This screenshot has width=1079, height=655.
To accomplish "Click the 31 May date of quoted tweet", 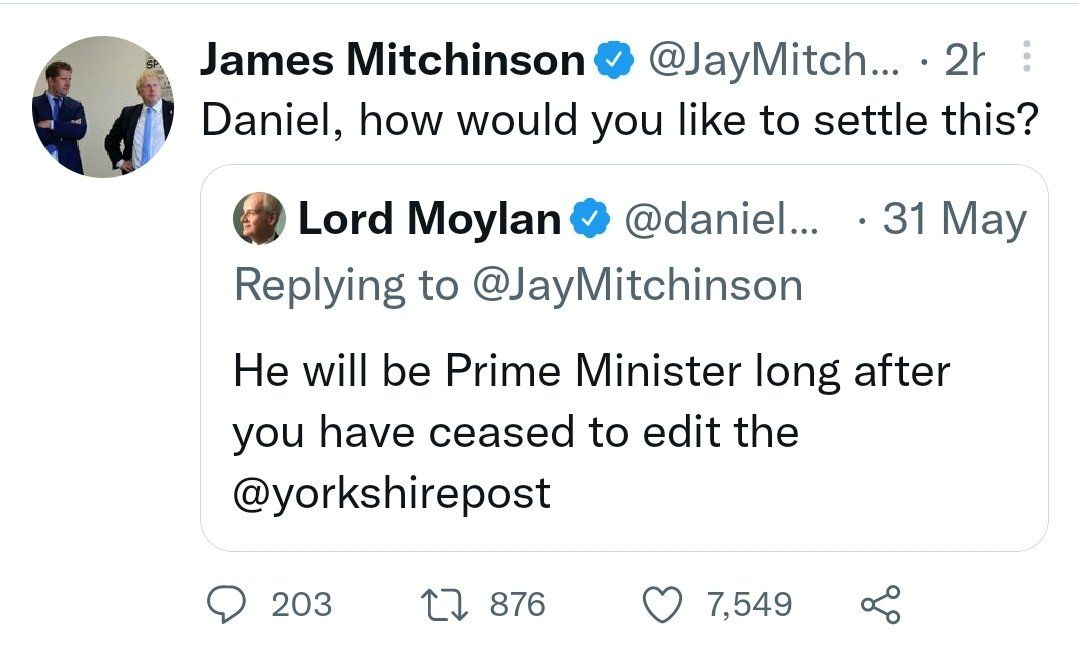I will pyautogui.click(x=954, y=219).
